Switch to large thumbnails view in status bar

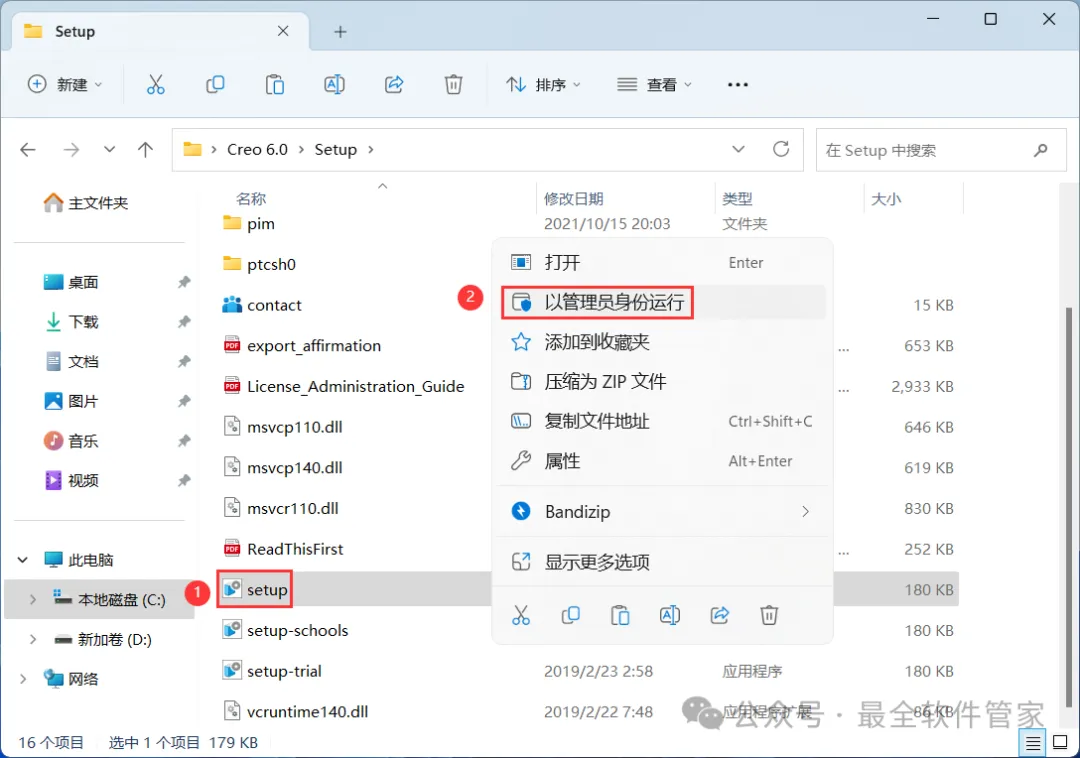[1060, 743]
